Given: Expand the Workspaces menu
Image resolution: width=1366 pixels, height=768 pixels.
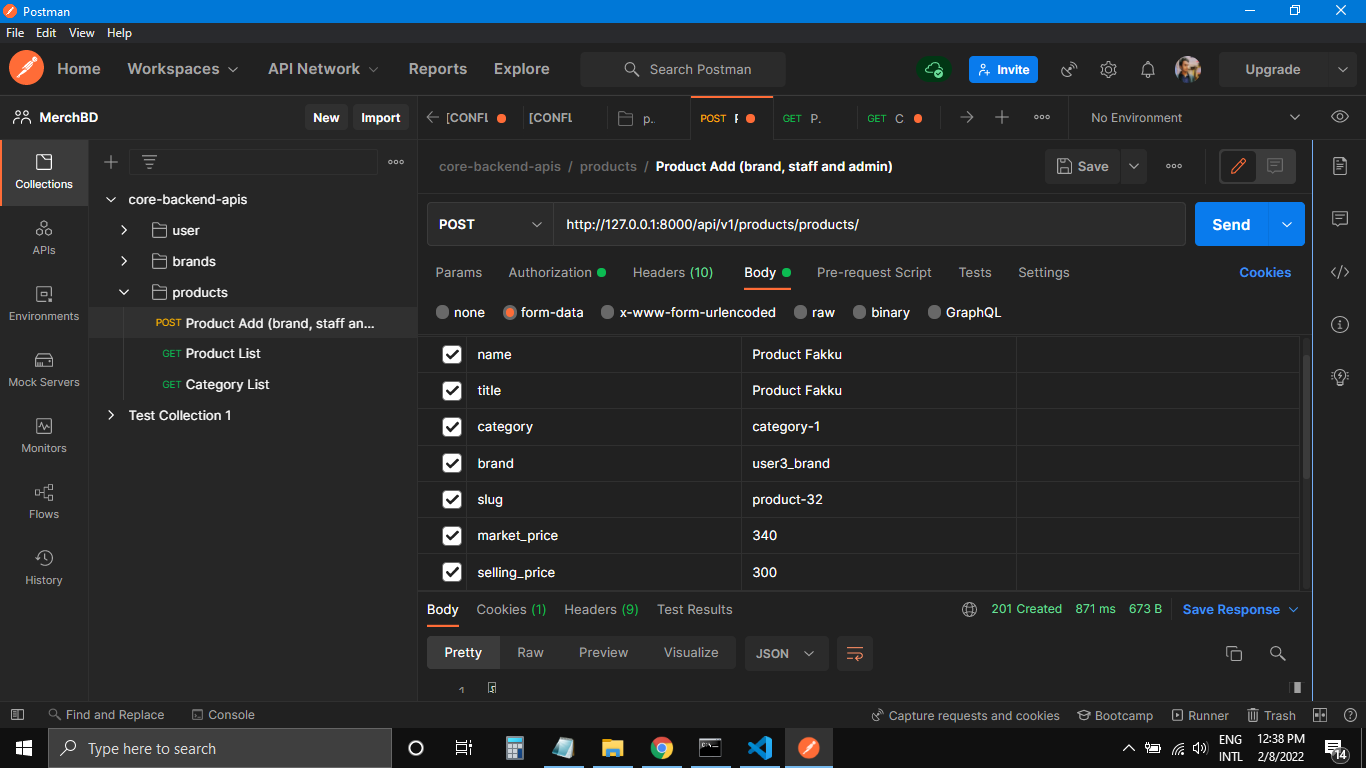Looking at the screenshot, I should [x=183, y=69].
